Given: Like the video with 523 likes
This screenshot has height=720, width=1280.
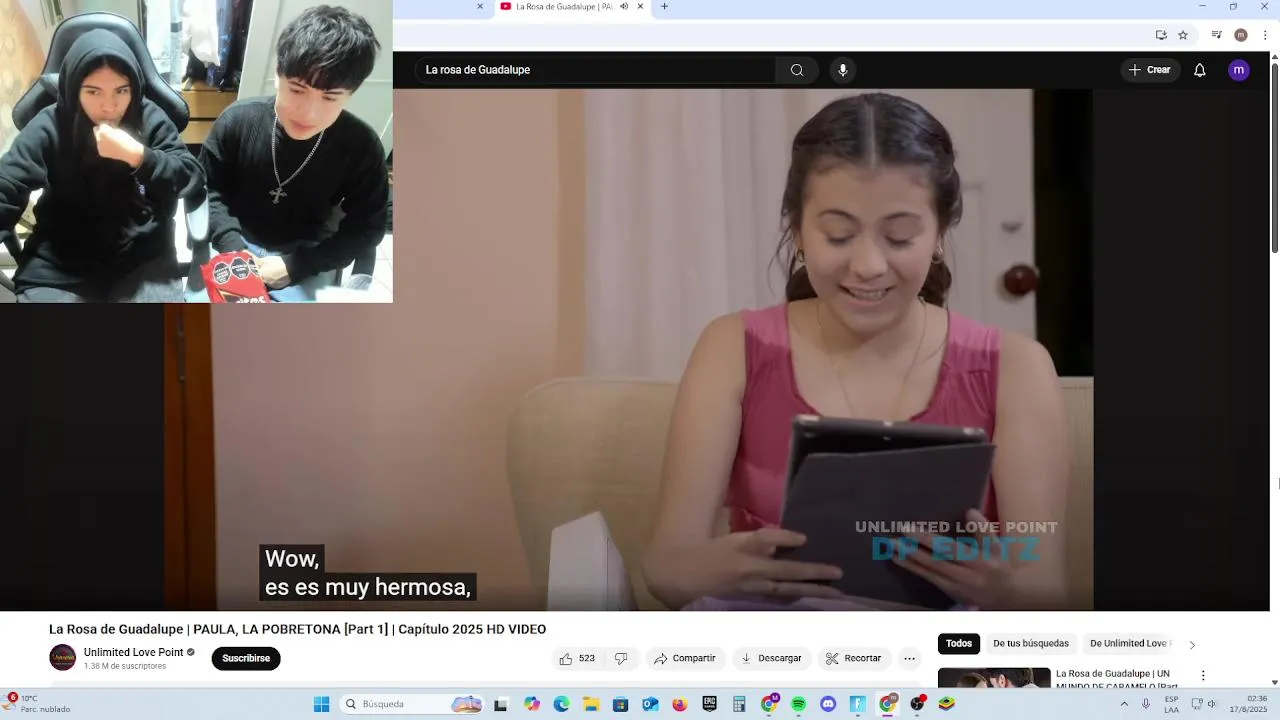Looking at the screenshot, I should click(578, 658).
